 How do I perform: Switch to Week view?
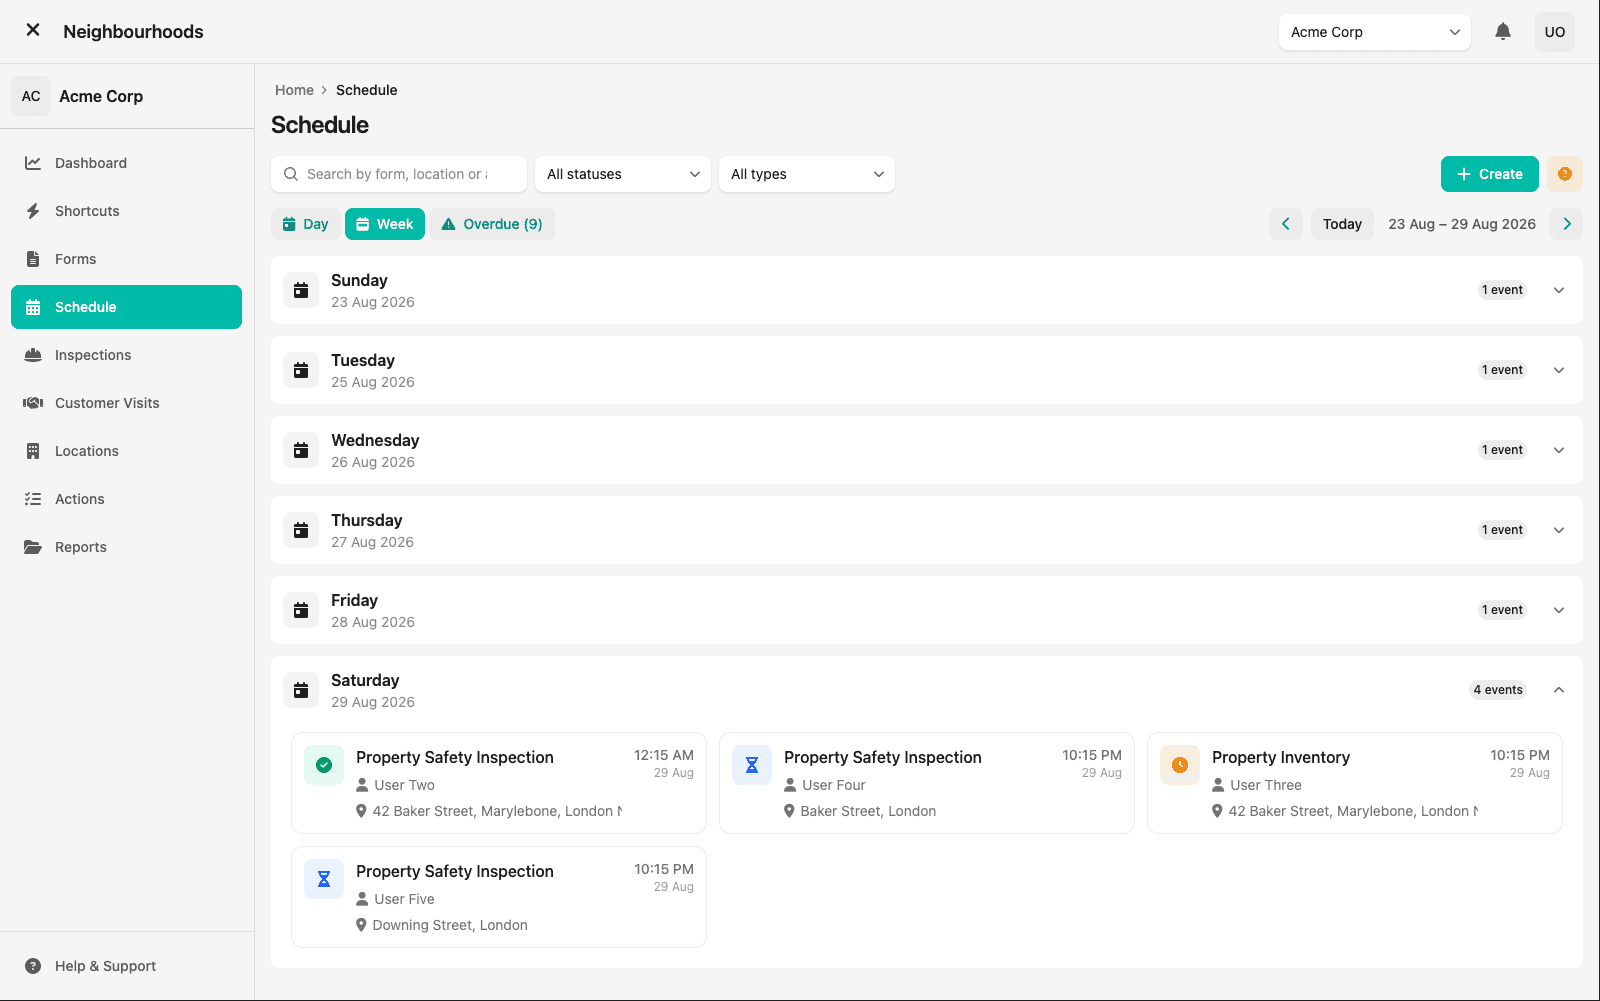coord(385,224)
